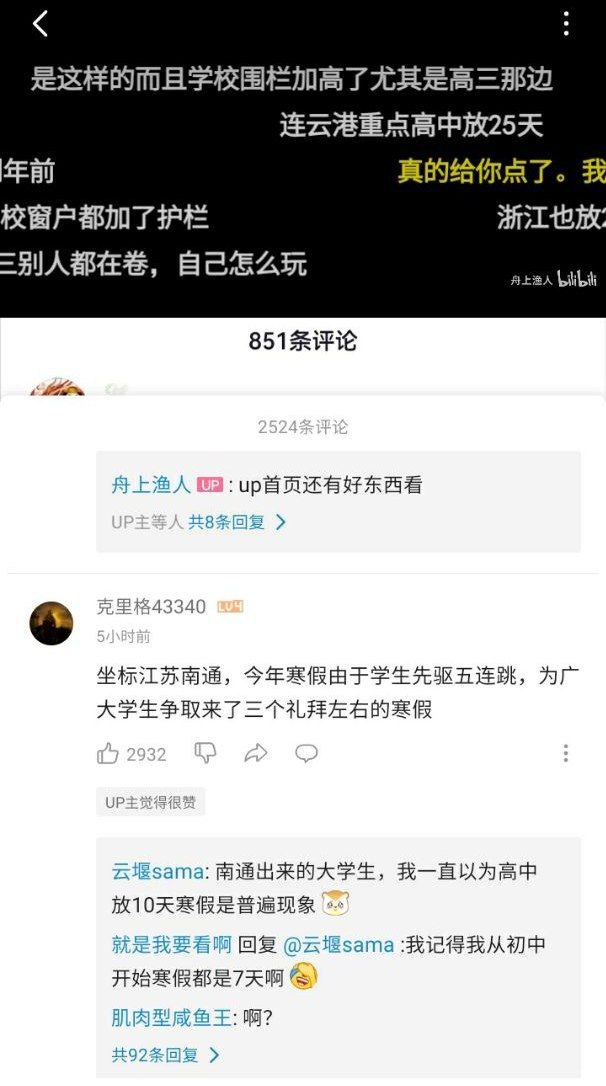Open 舟上渔人 UP profile link
This screenshot has height=1086, width=606.
click(x=151, y=485)
